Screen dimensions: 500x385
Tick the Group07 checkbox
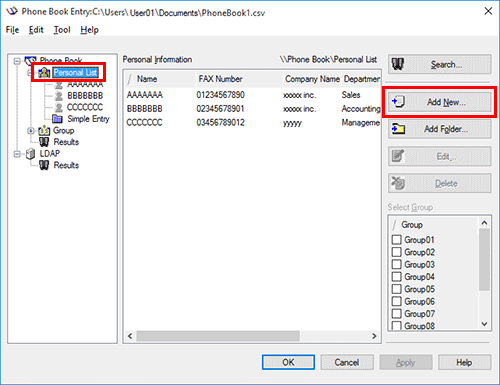[396, 314]
